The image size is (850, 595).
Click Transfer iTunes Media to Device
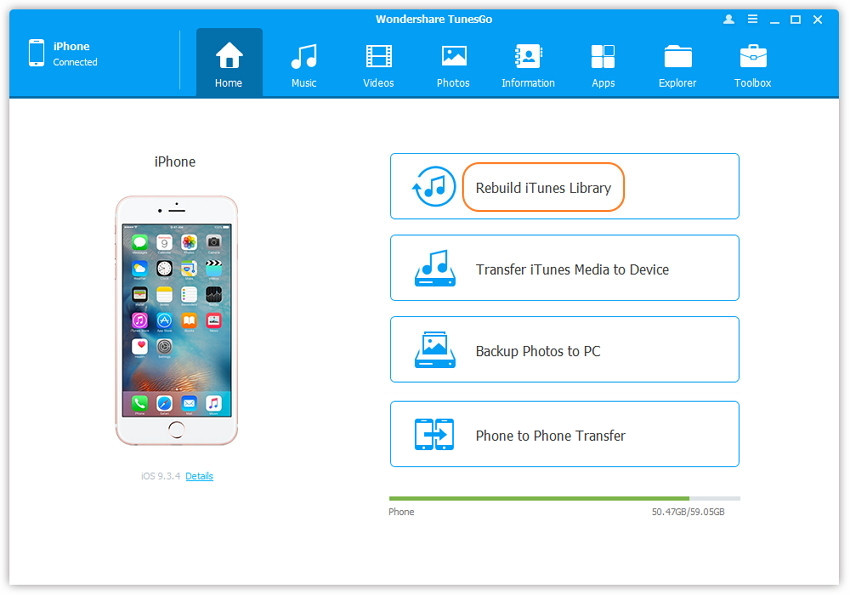tap(564, 268)
